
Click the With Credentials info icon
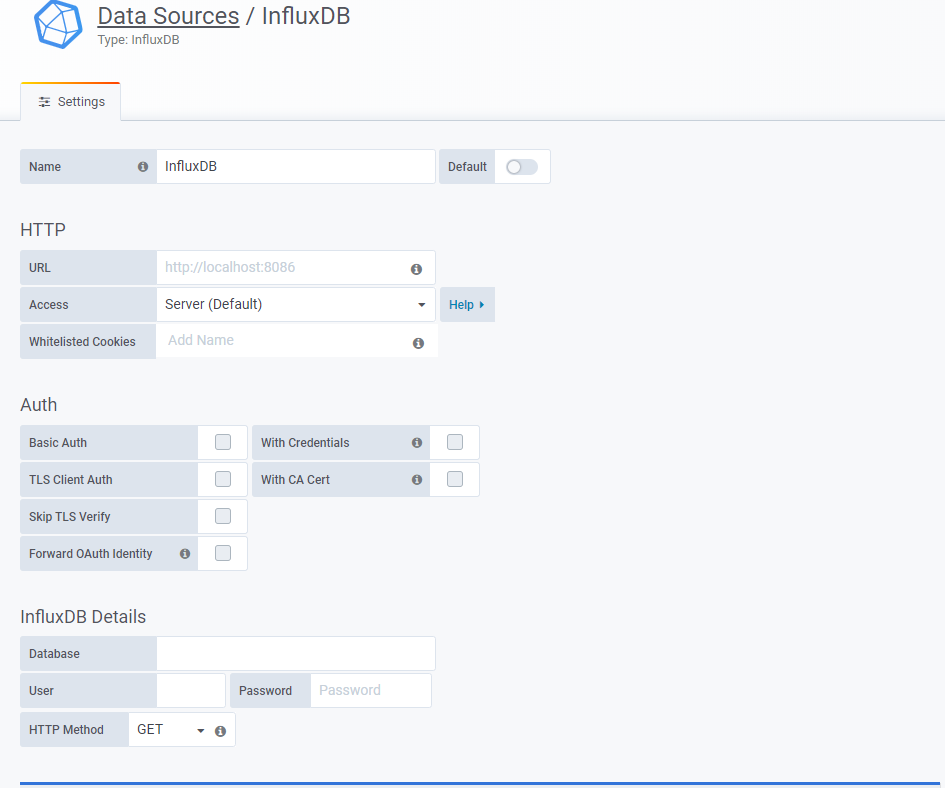pyautogui.click(x=417, y=443)
